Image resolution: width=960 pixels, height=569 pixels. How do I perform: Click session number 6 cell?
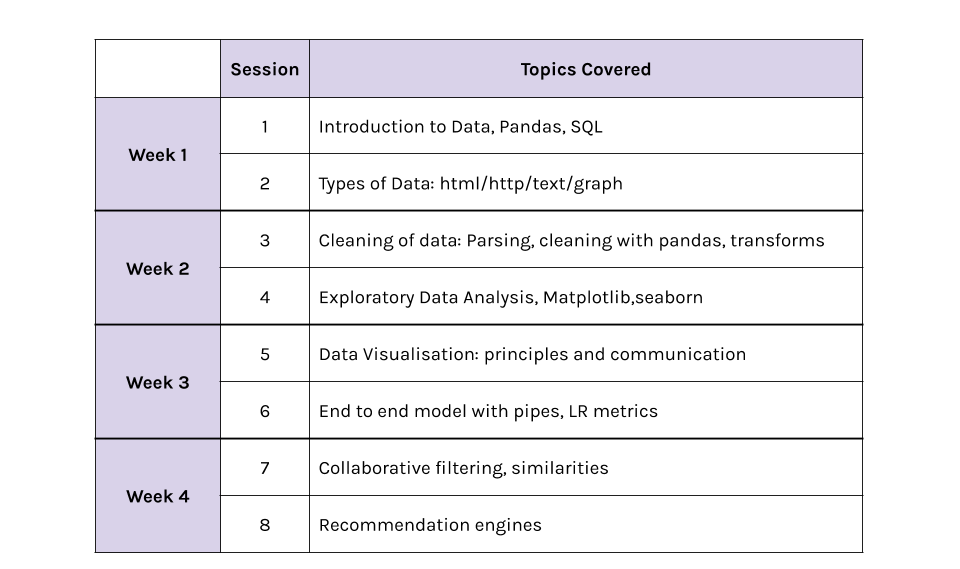pos(264,410)
